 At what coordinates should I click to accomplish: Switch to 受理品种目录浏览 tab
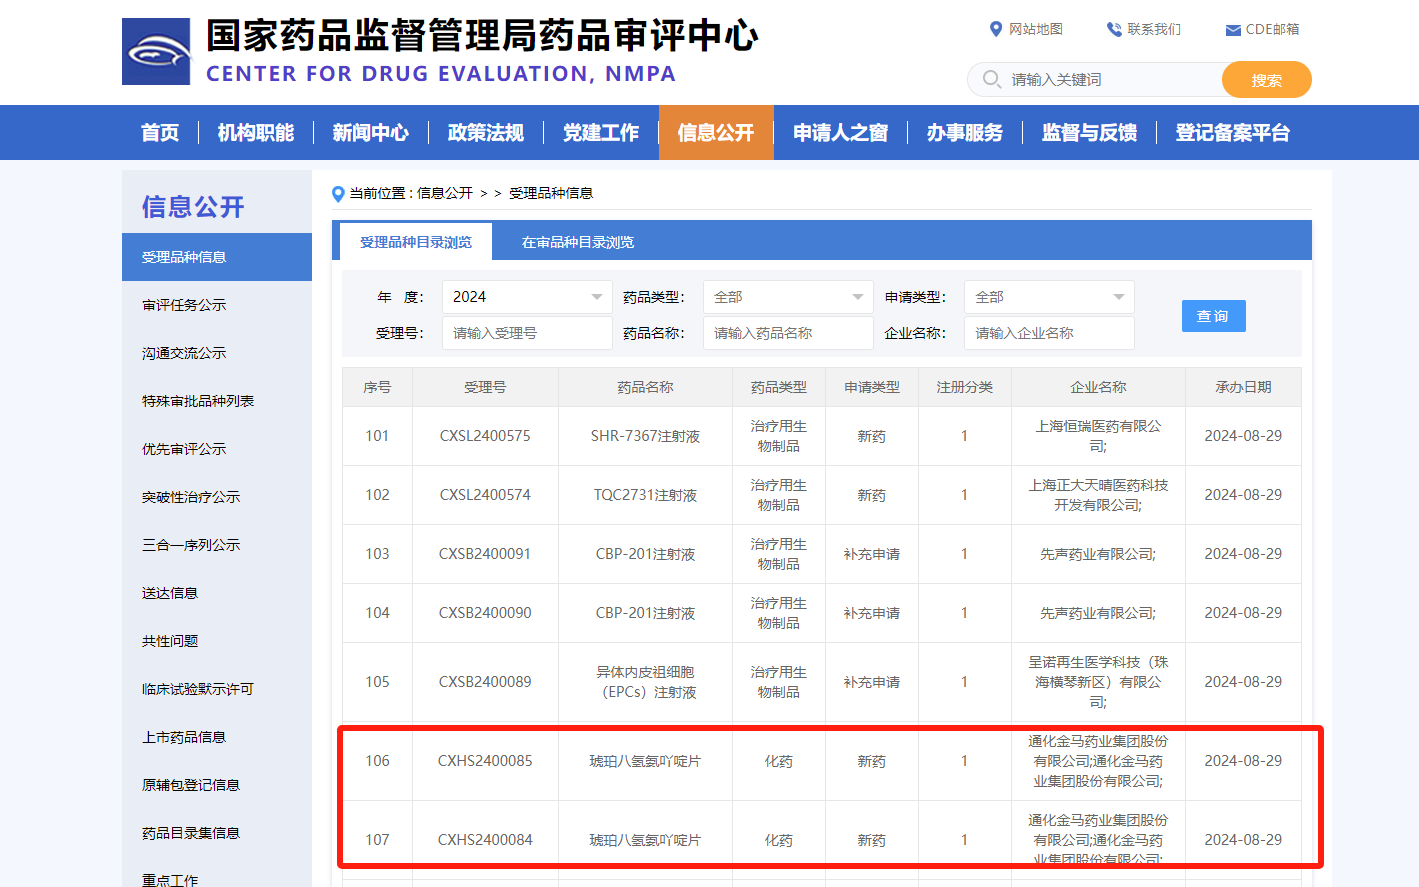point(416,242)
